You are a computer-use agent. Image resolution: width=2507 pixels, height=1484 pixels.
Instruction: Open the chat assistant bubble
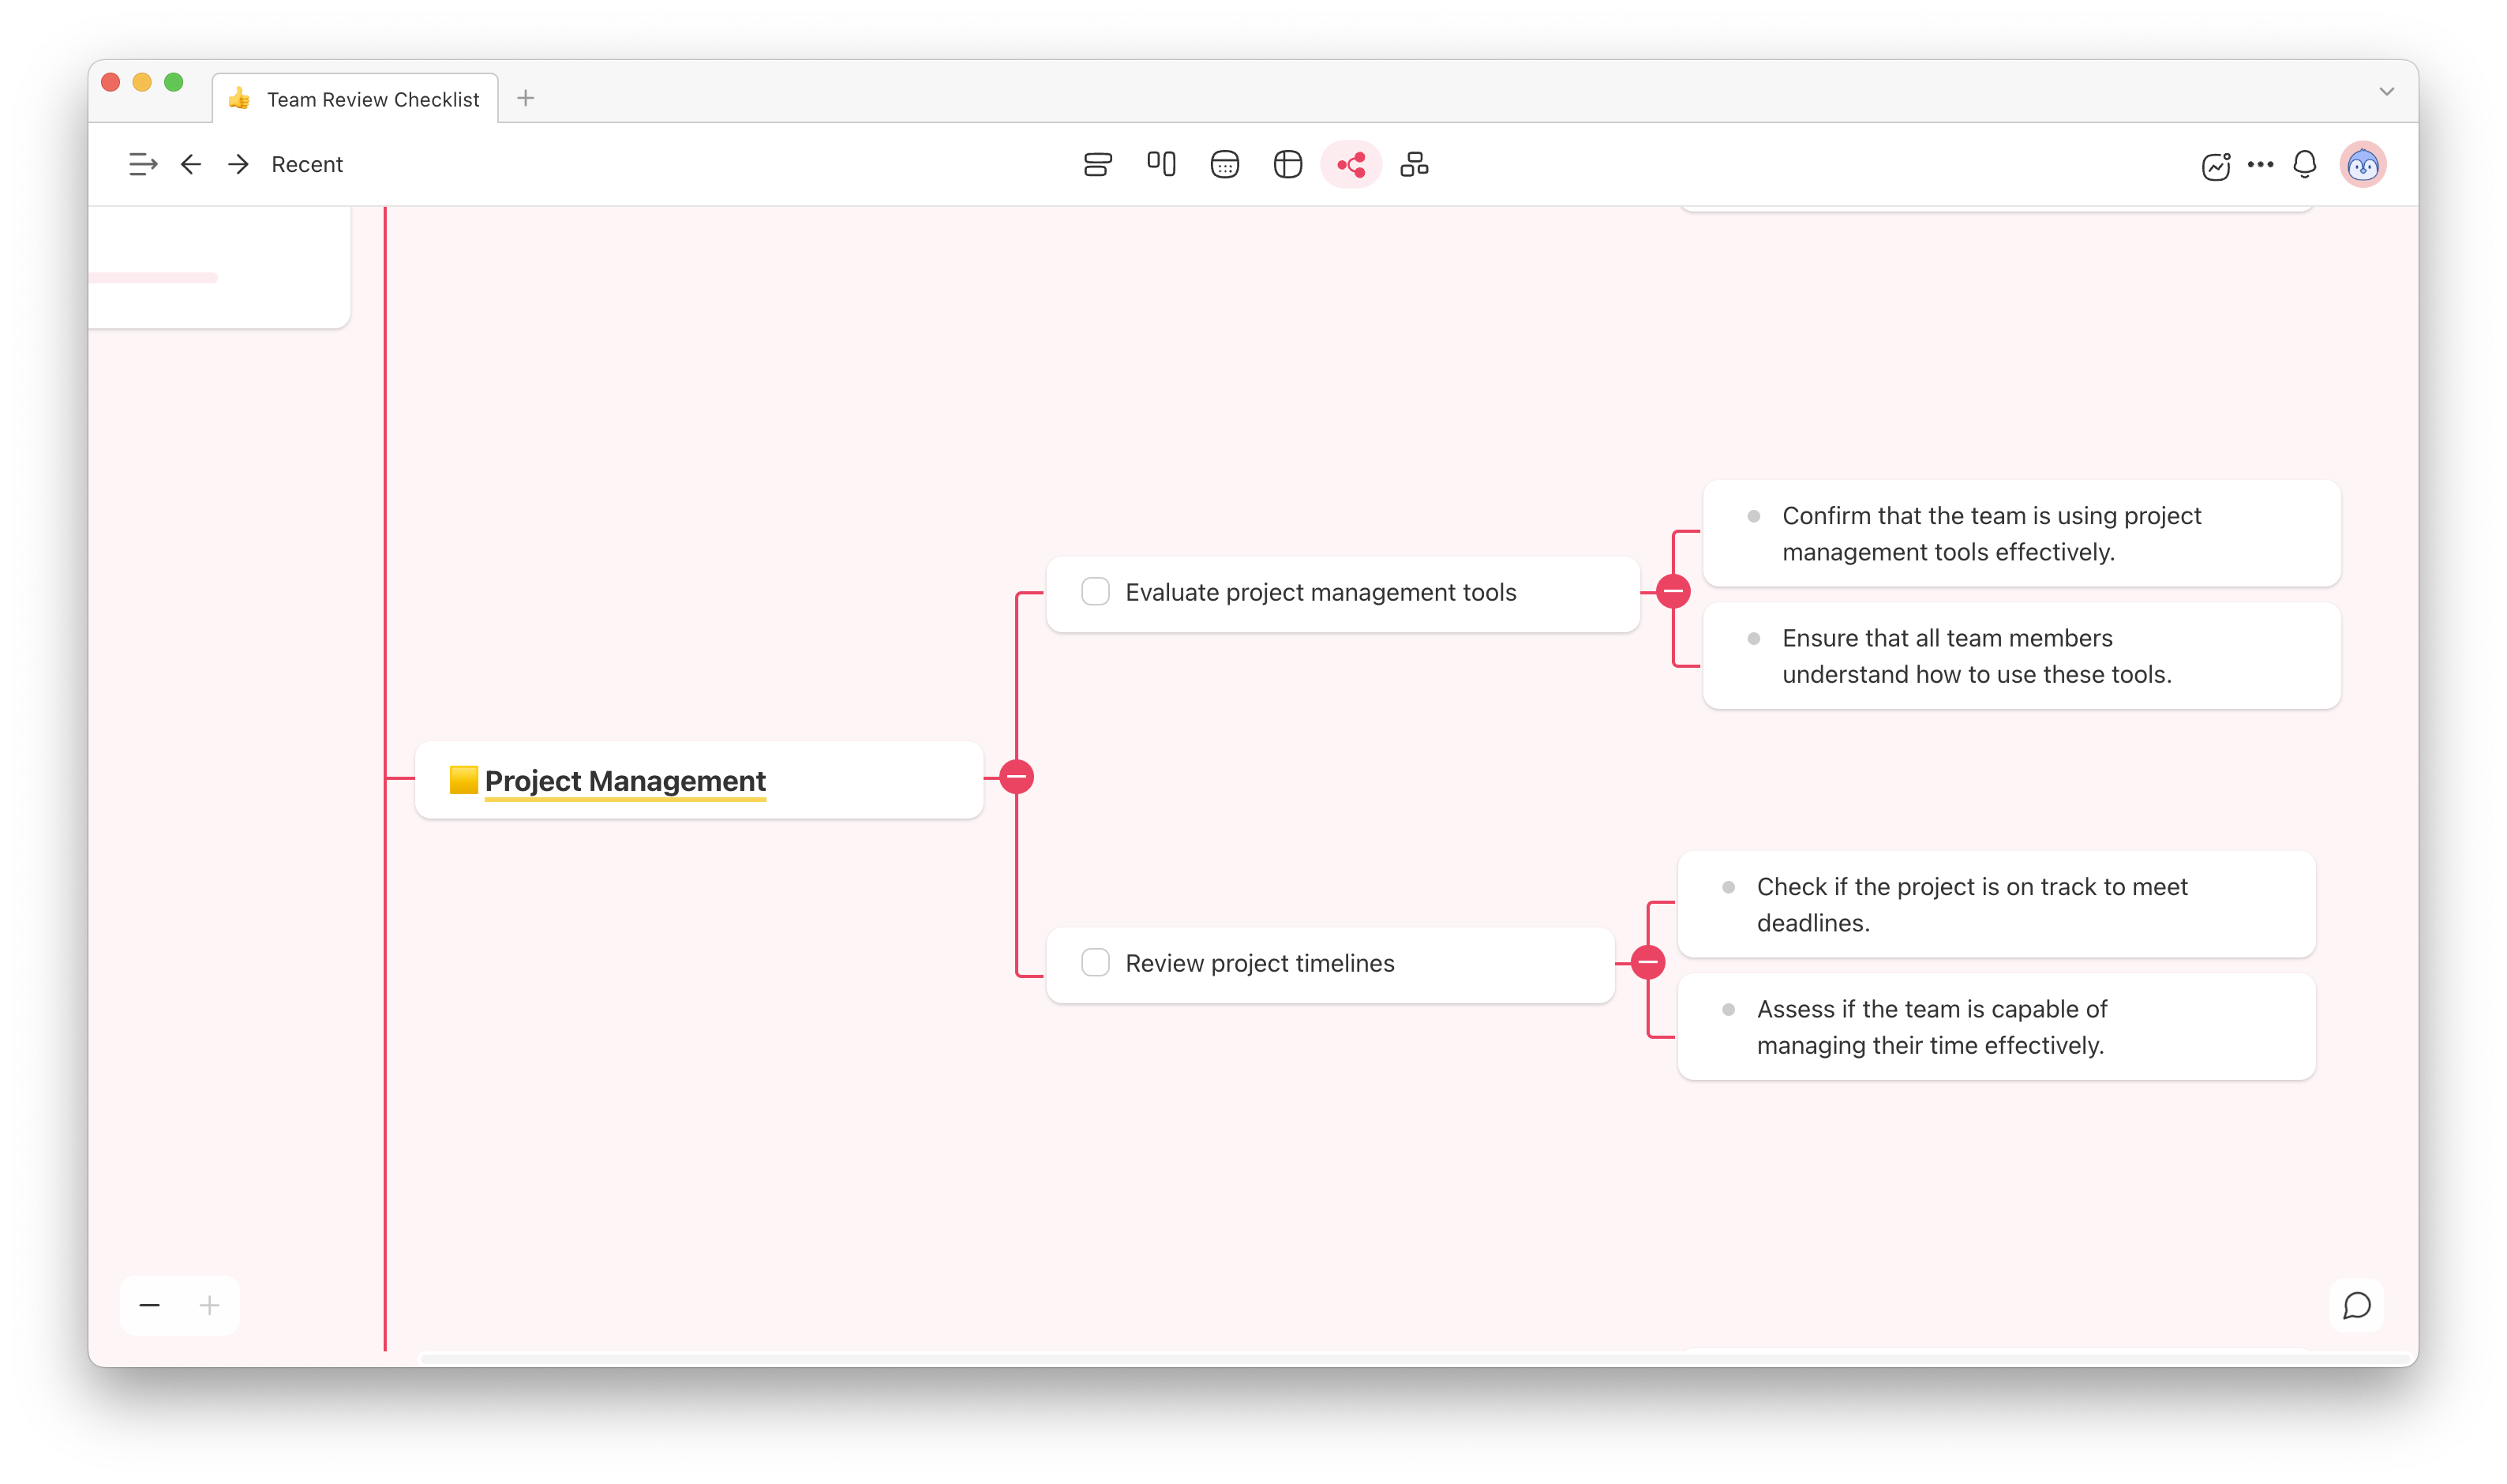pos(2358,1305)
